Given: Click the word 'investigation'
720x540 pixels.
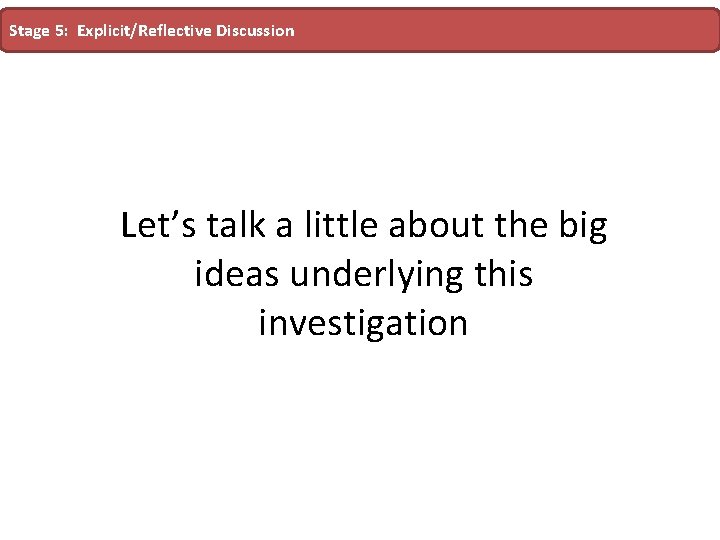Looking at the screenshot, I should click(363, 324).
